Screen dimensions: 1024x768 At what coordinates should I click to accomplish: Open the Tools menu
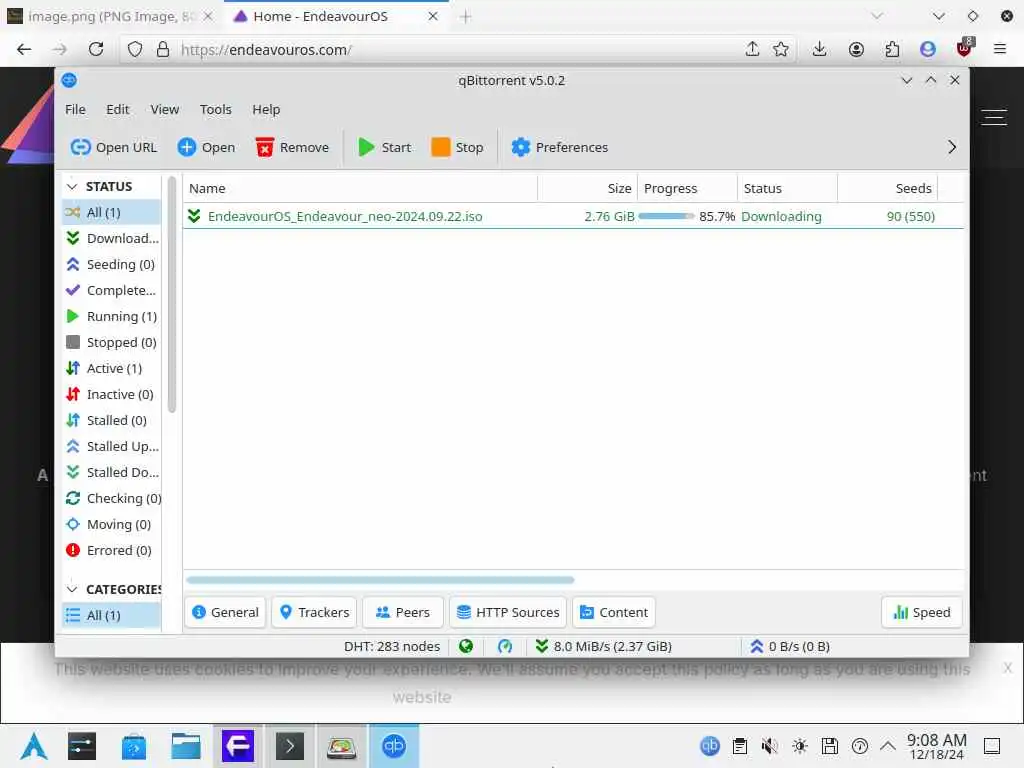[x=216, y=109]
